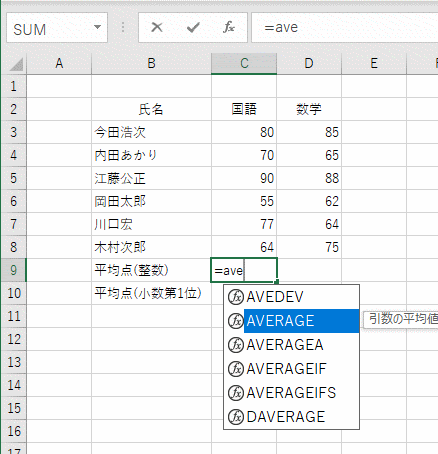
Task: Select the 平均点(小数第1位) label cell
Action: click(x=151, y=293)
